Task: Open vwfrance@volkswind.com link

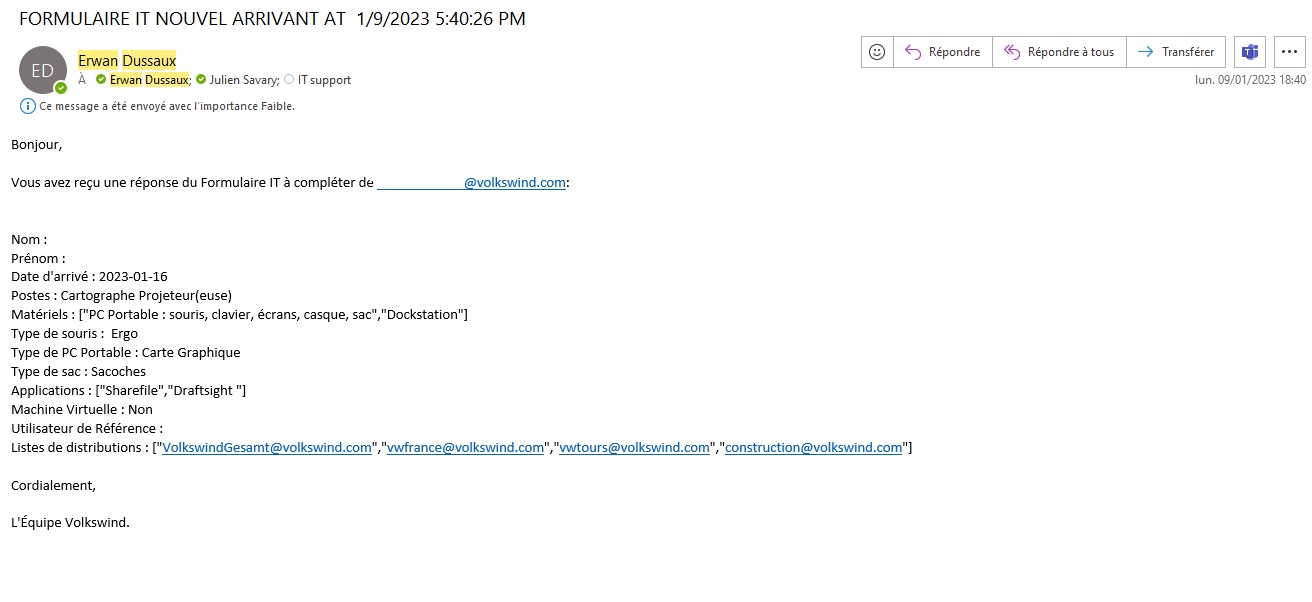Action: [x=465, y=448]
